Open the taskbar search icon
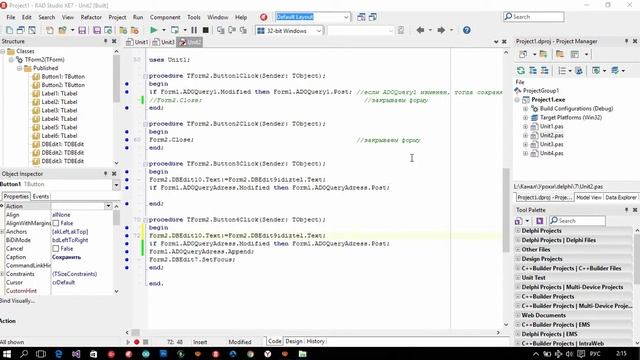Screen dimensions: 640x360 24,354
